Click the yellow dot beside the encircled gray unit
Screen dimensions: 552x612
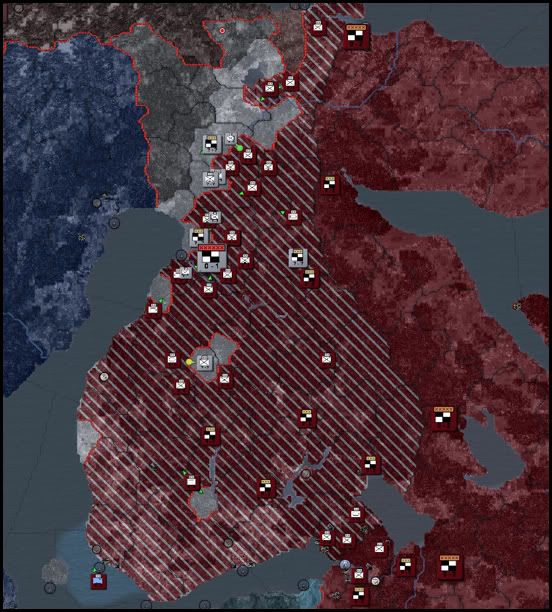189,362
